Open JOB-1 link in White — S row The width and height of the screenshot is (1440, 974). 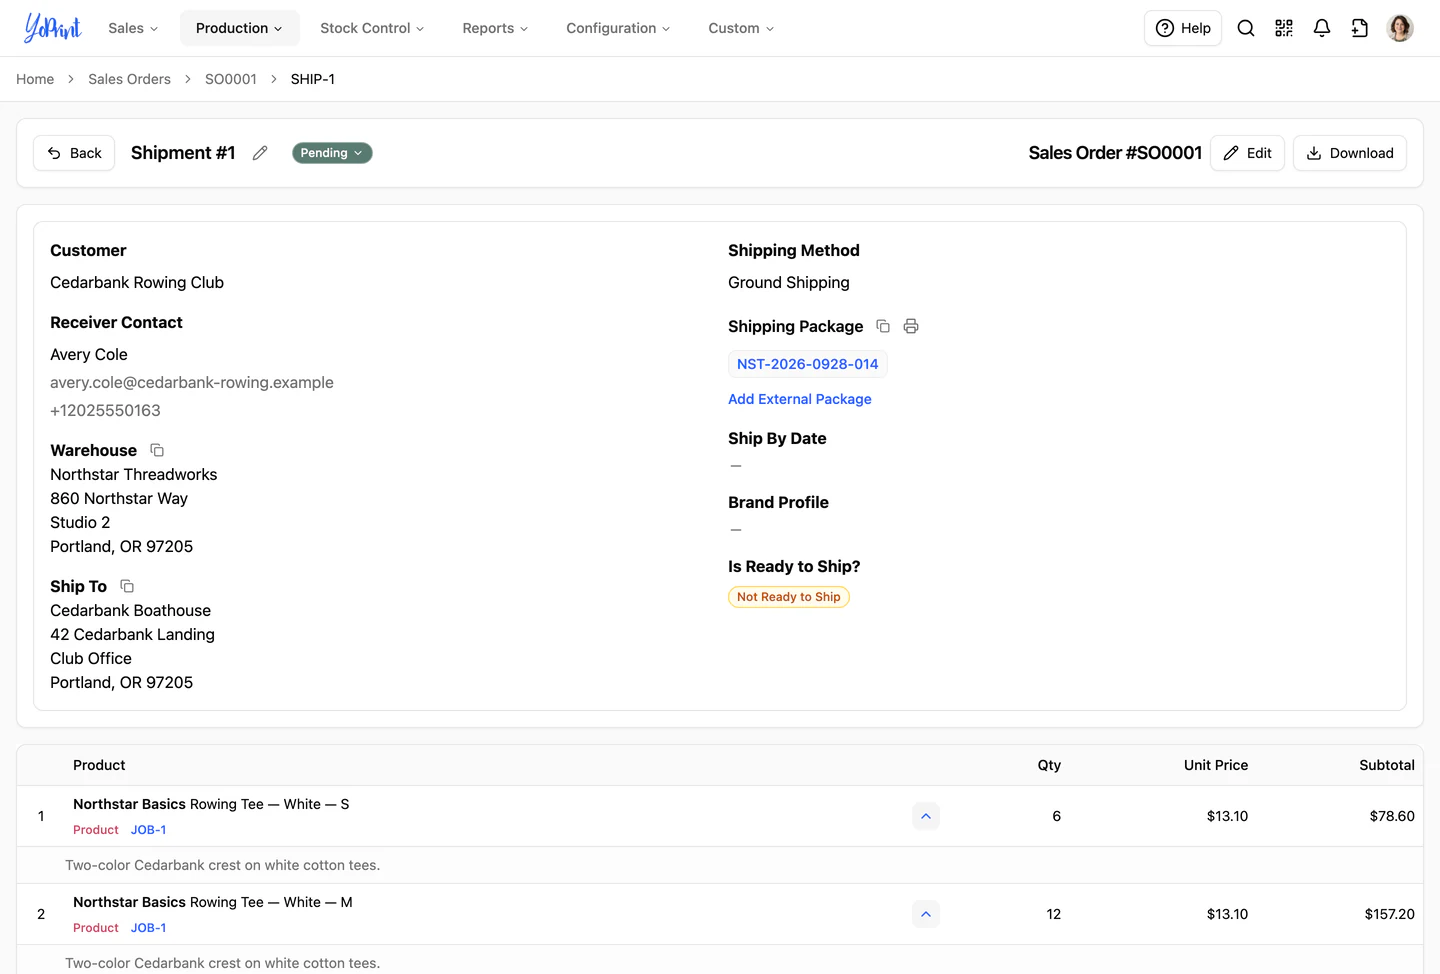click(x=149, y=830)
